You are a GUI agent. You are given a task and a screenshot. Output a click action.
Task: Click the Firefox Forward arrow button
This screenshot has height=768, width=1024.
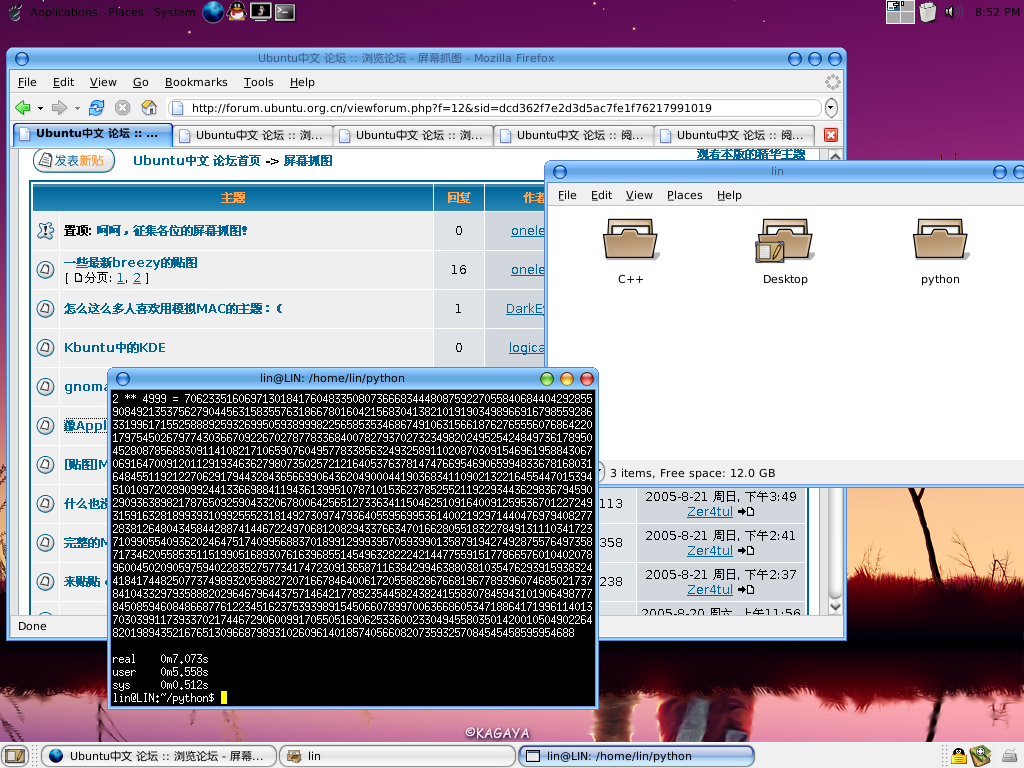[59, 108]
